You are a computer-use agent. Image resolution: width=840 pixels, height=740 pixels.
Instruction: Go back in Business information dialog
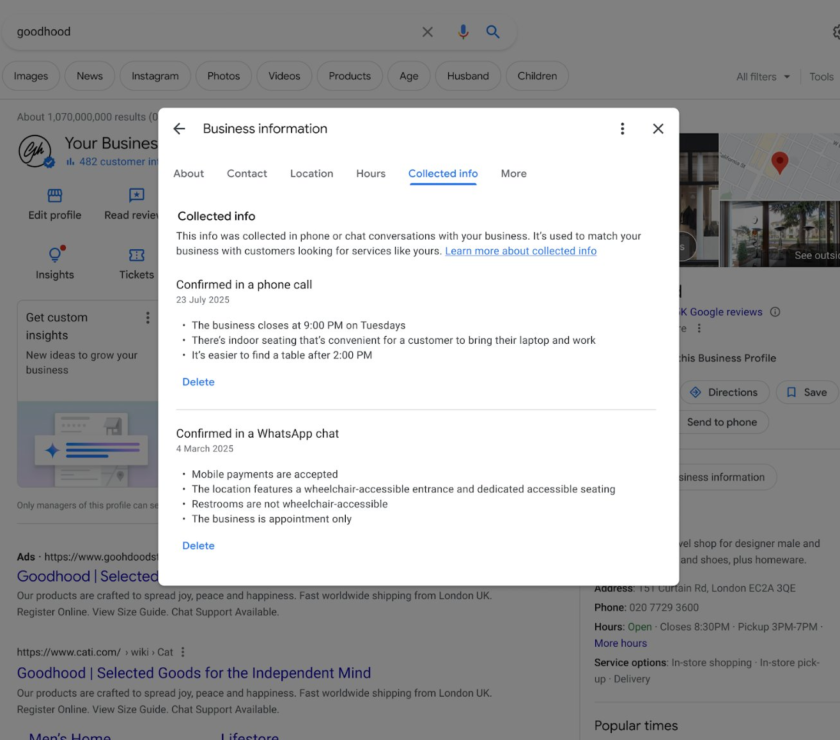[x=179, y=129]
